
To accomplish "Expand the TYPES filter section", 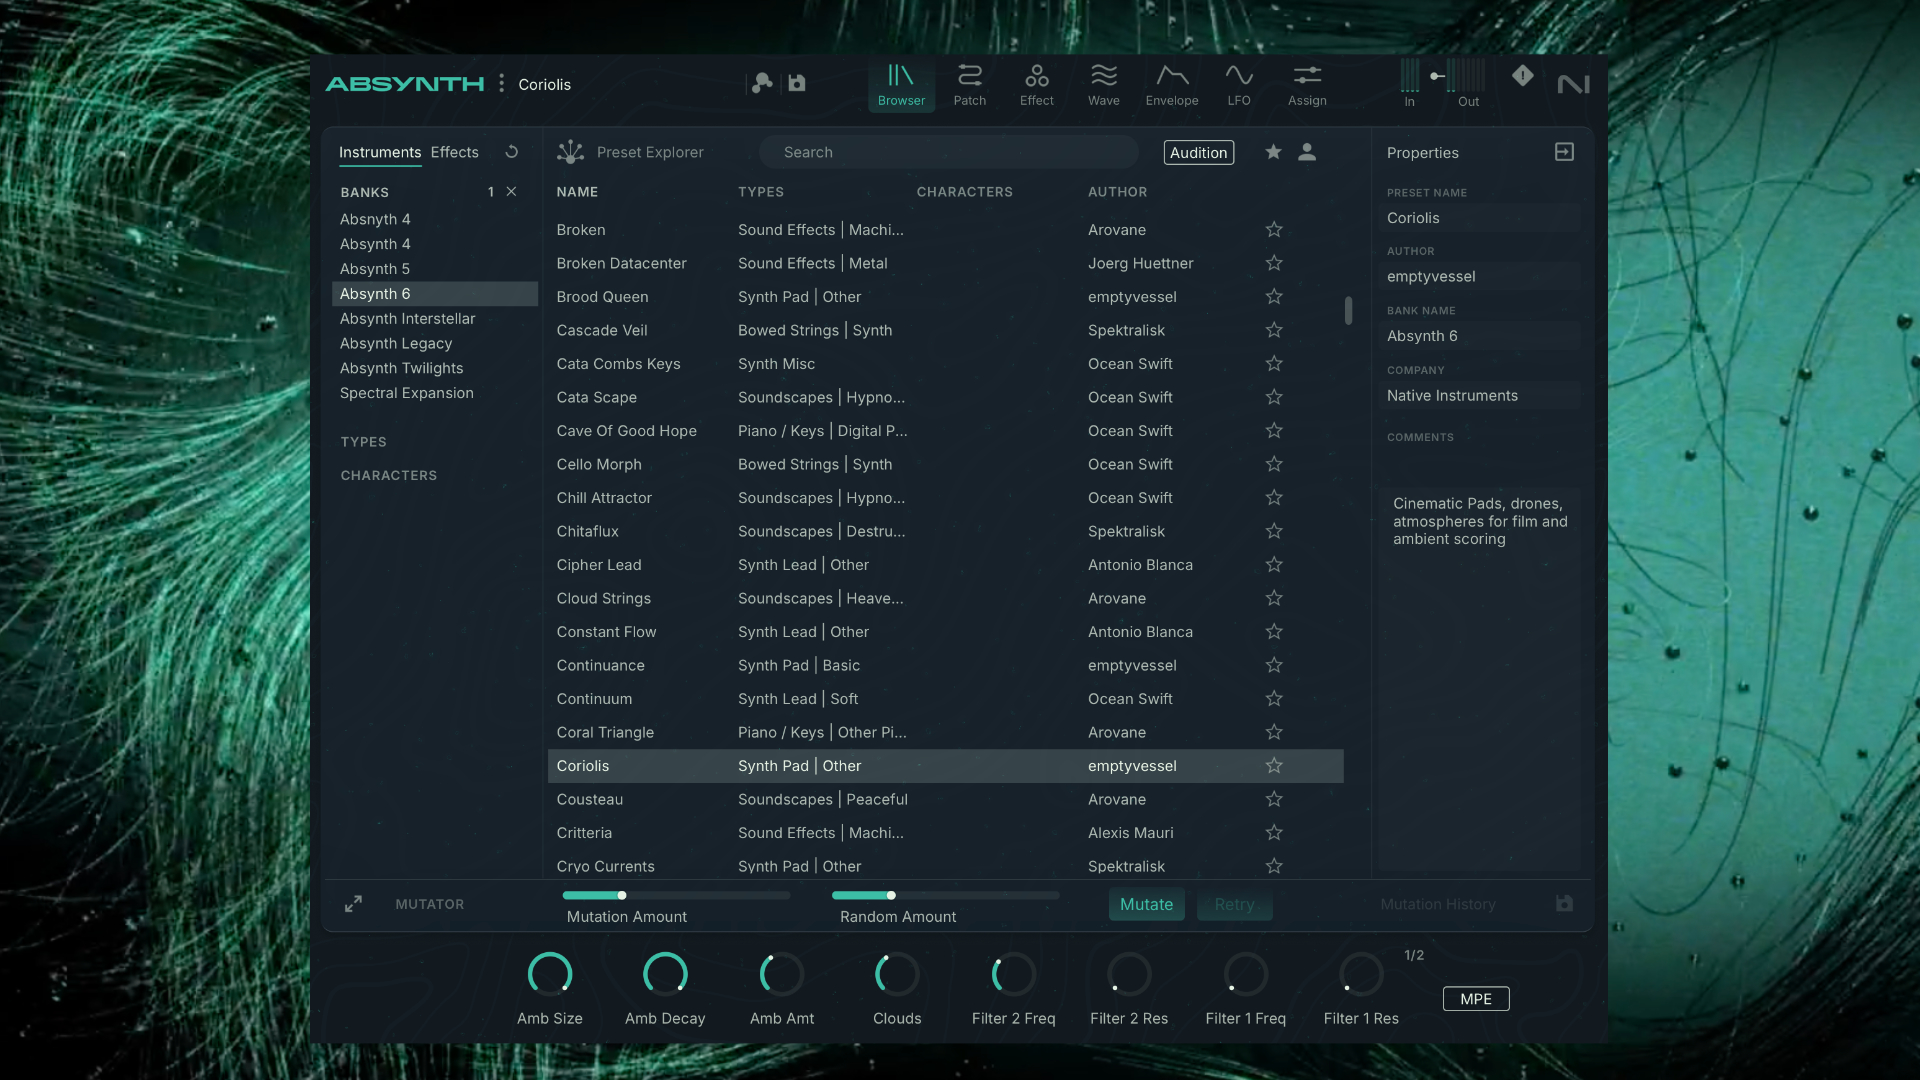I will click(363, 441).
